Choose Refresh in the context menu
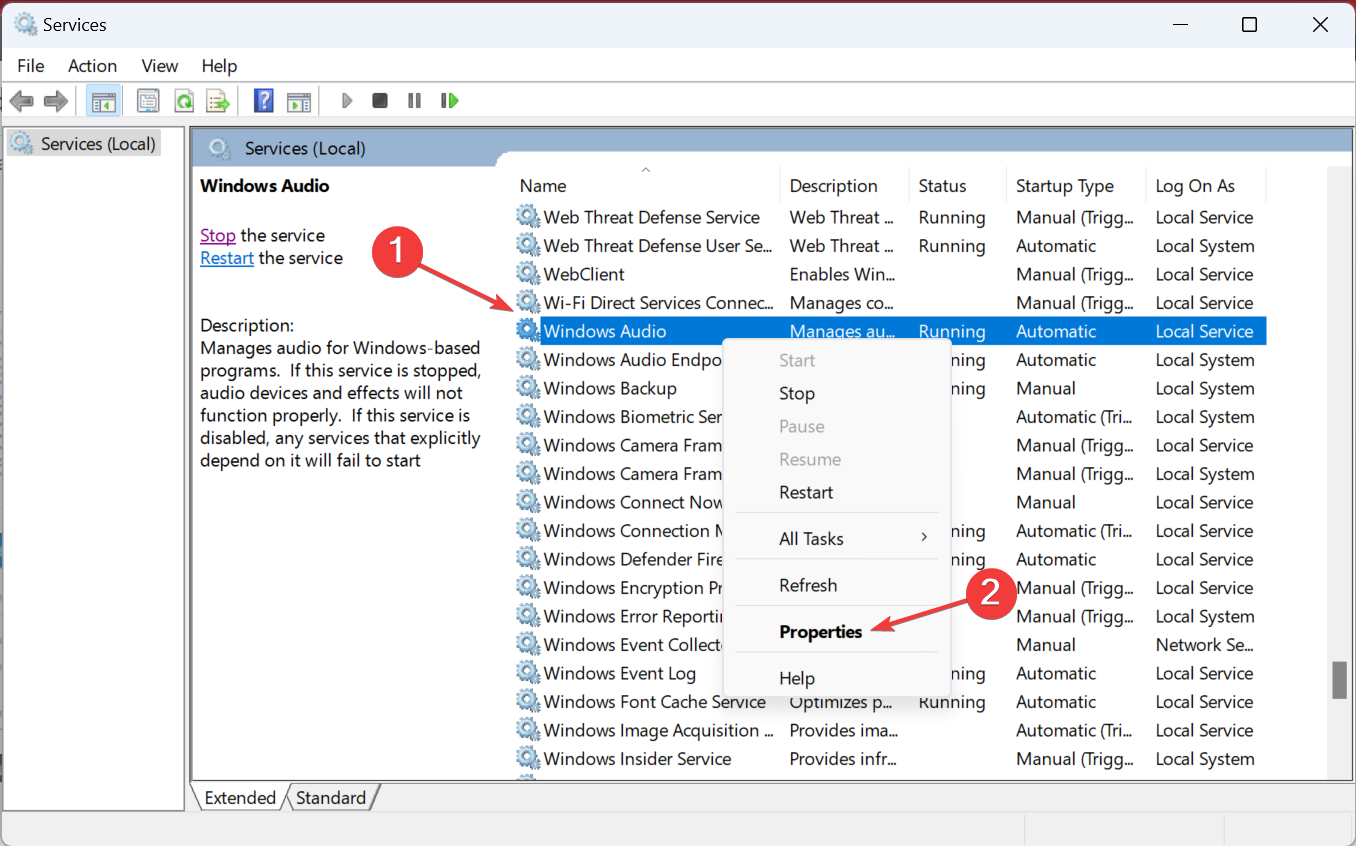 808,585
